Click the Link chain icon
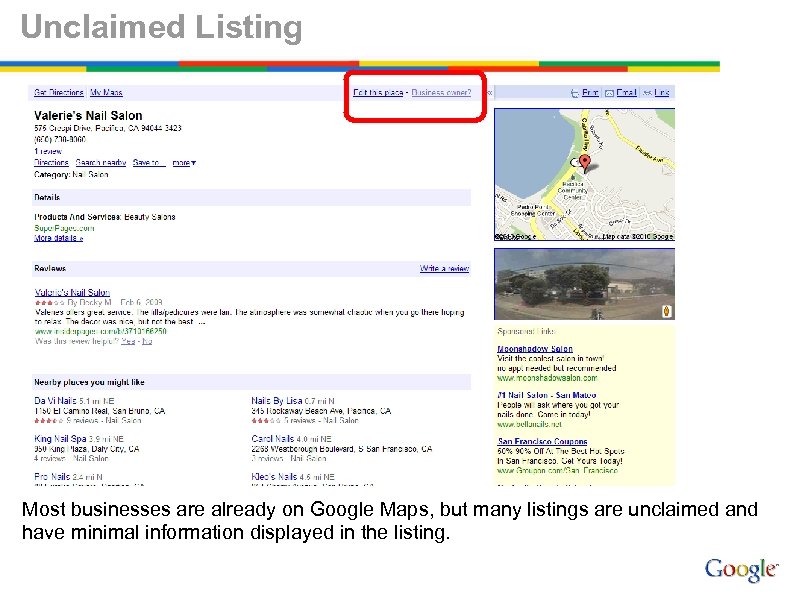Image resolution: width=800 pixels, height=600 pixels. [645, 92]
